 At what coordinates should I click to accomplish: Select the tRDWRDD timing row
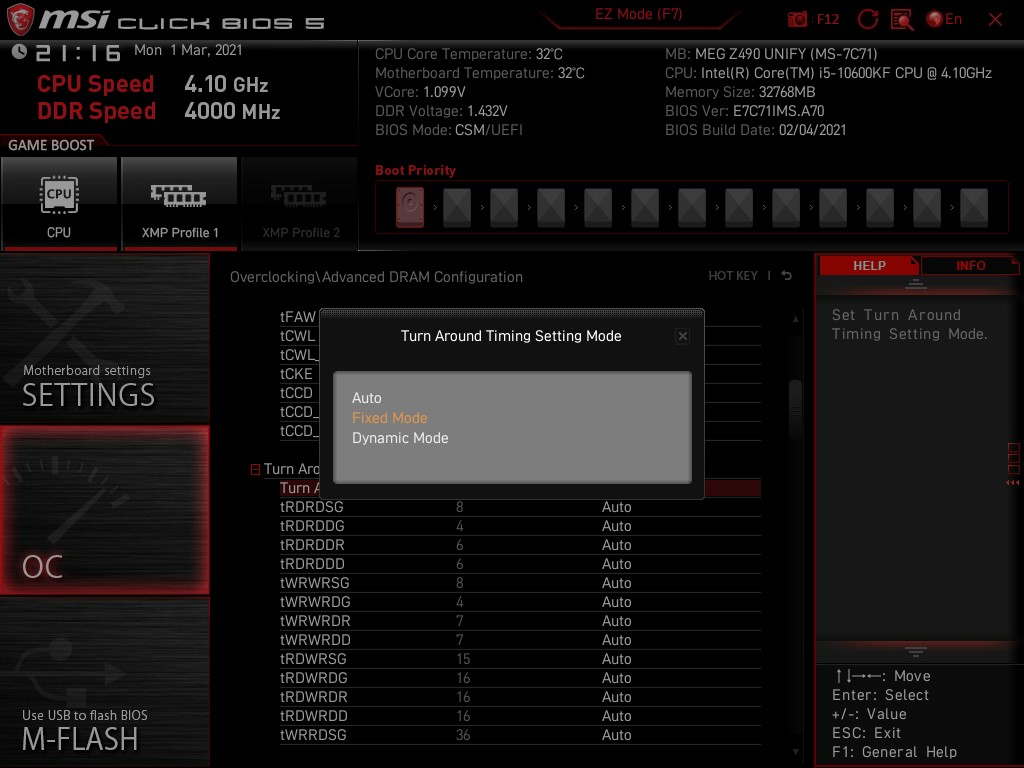coord(520,716)
